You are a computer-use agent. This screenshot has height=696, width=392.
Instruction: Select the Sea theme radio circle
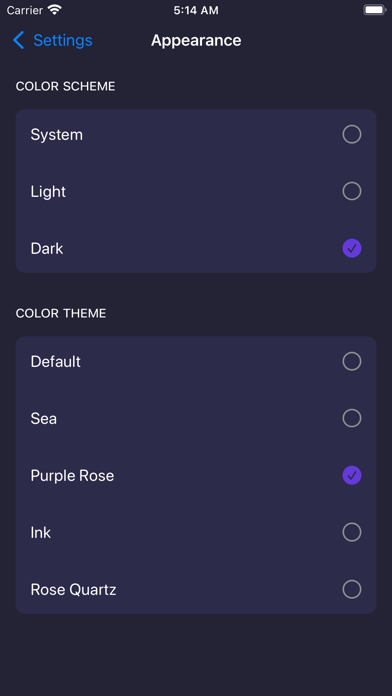[352, 418]
